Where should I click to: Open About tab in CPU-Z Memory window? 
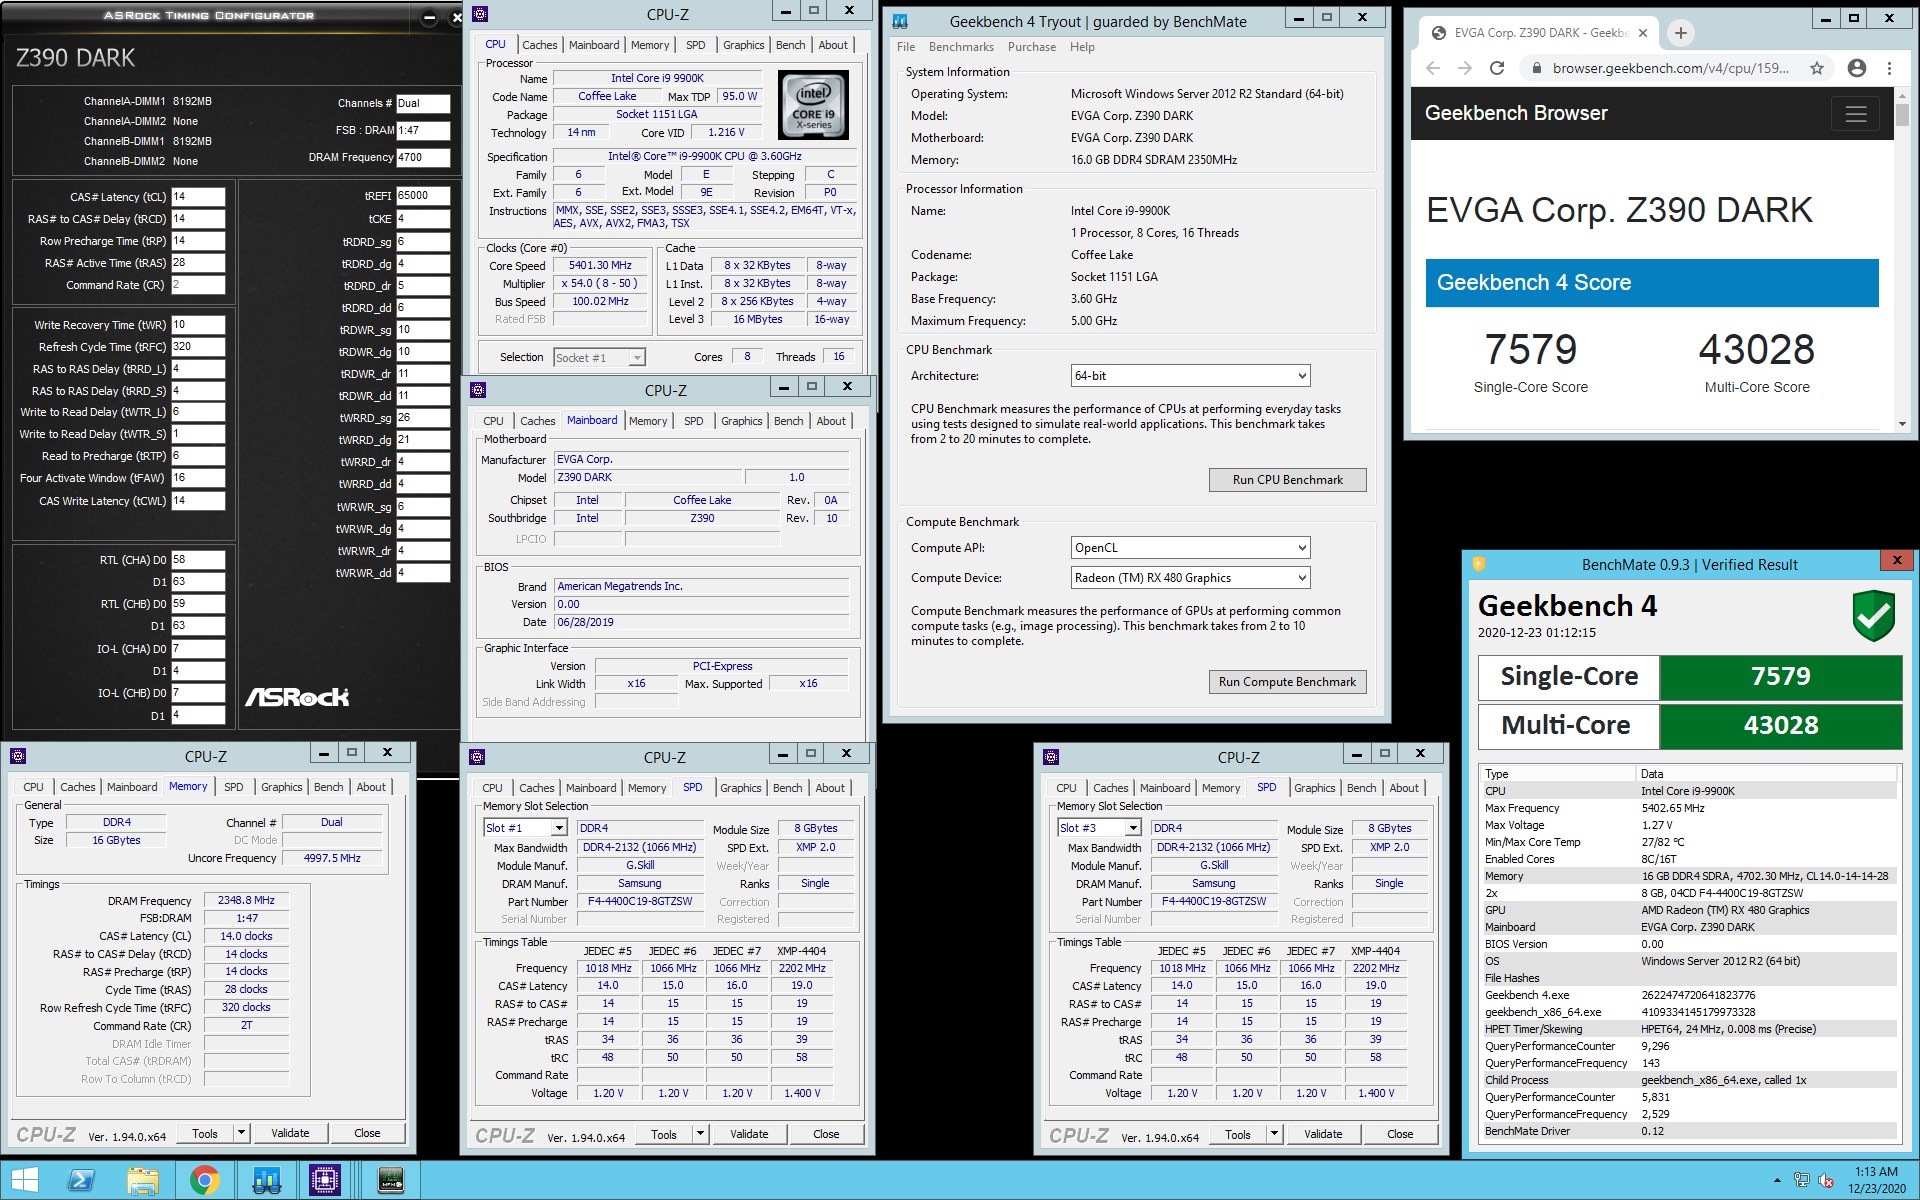tap(371, 787)
